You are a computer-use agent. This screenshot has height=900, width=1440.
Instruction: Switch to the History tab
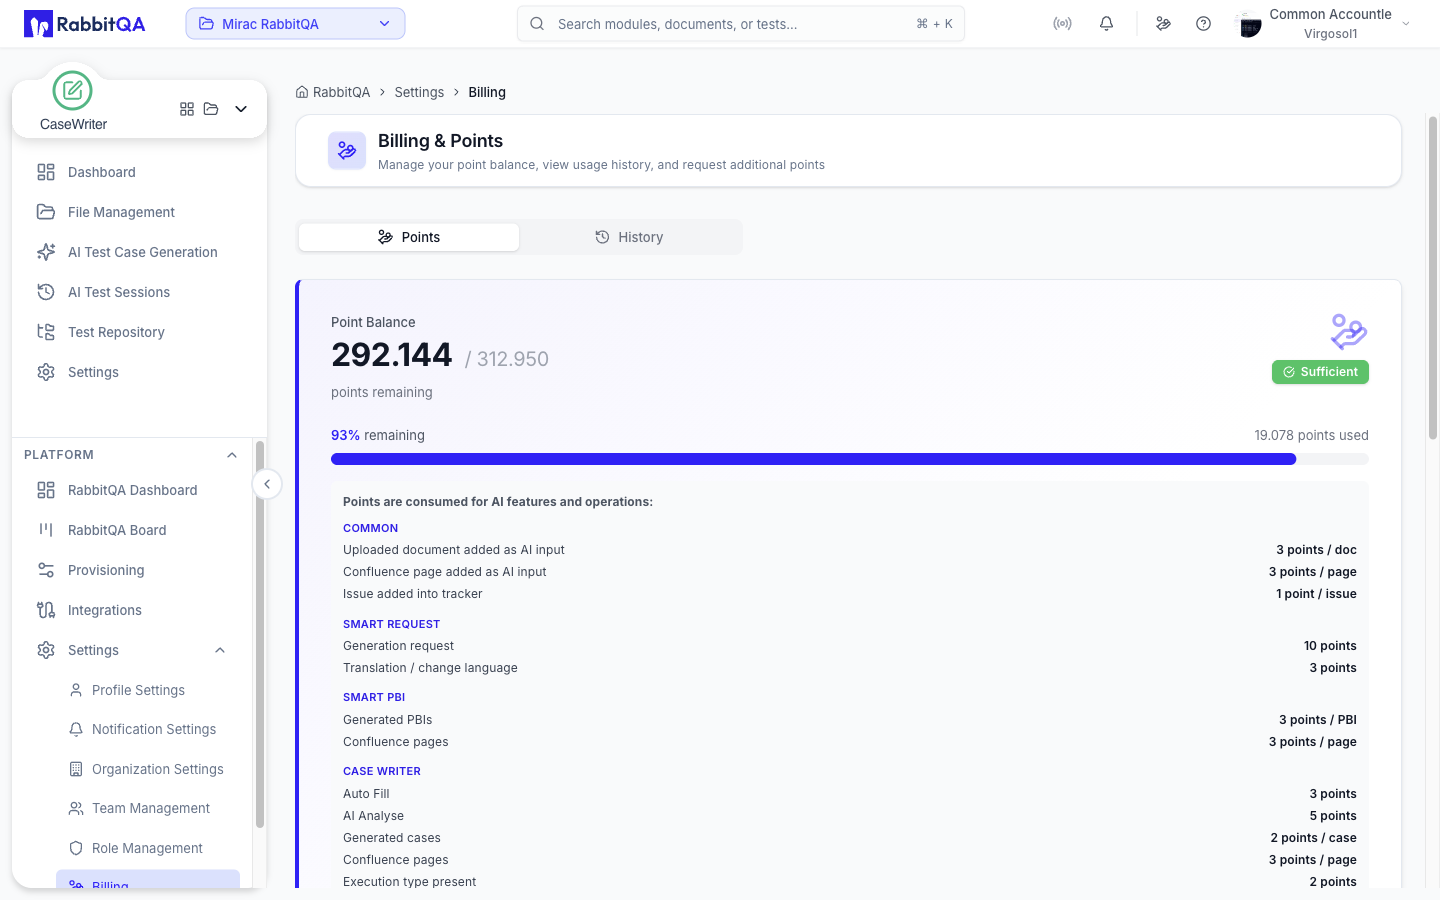629,237
